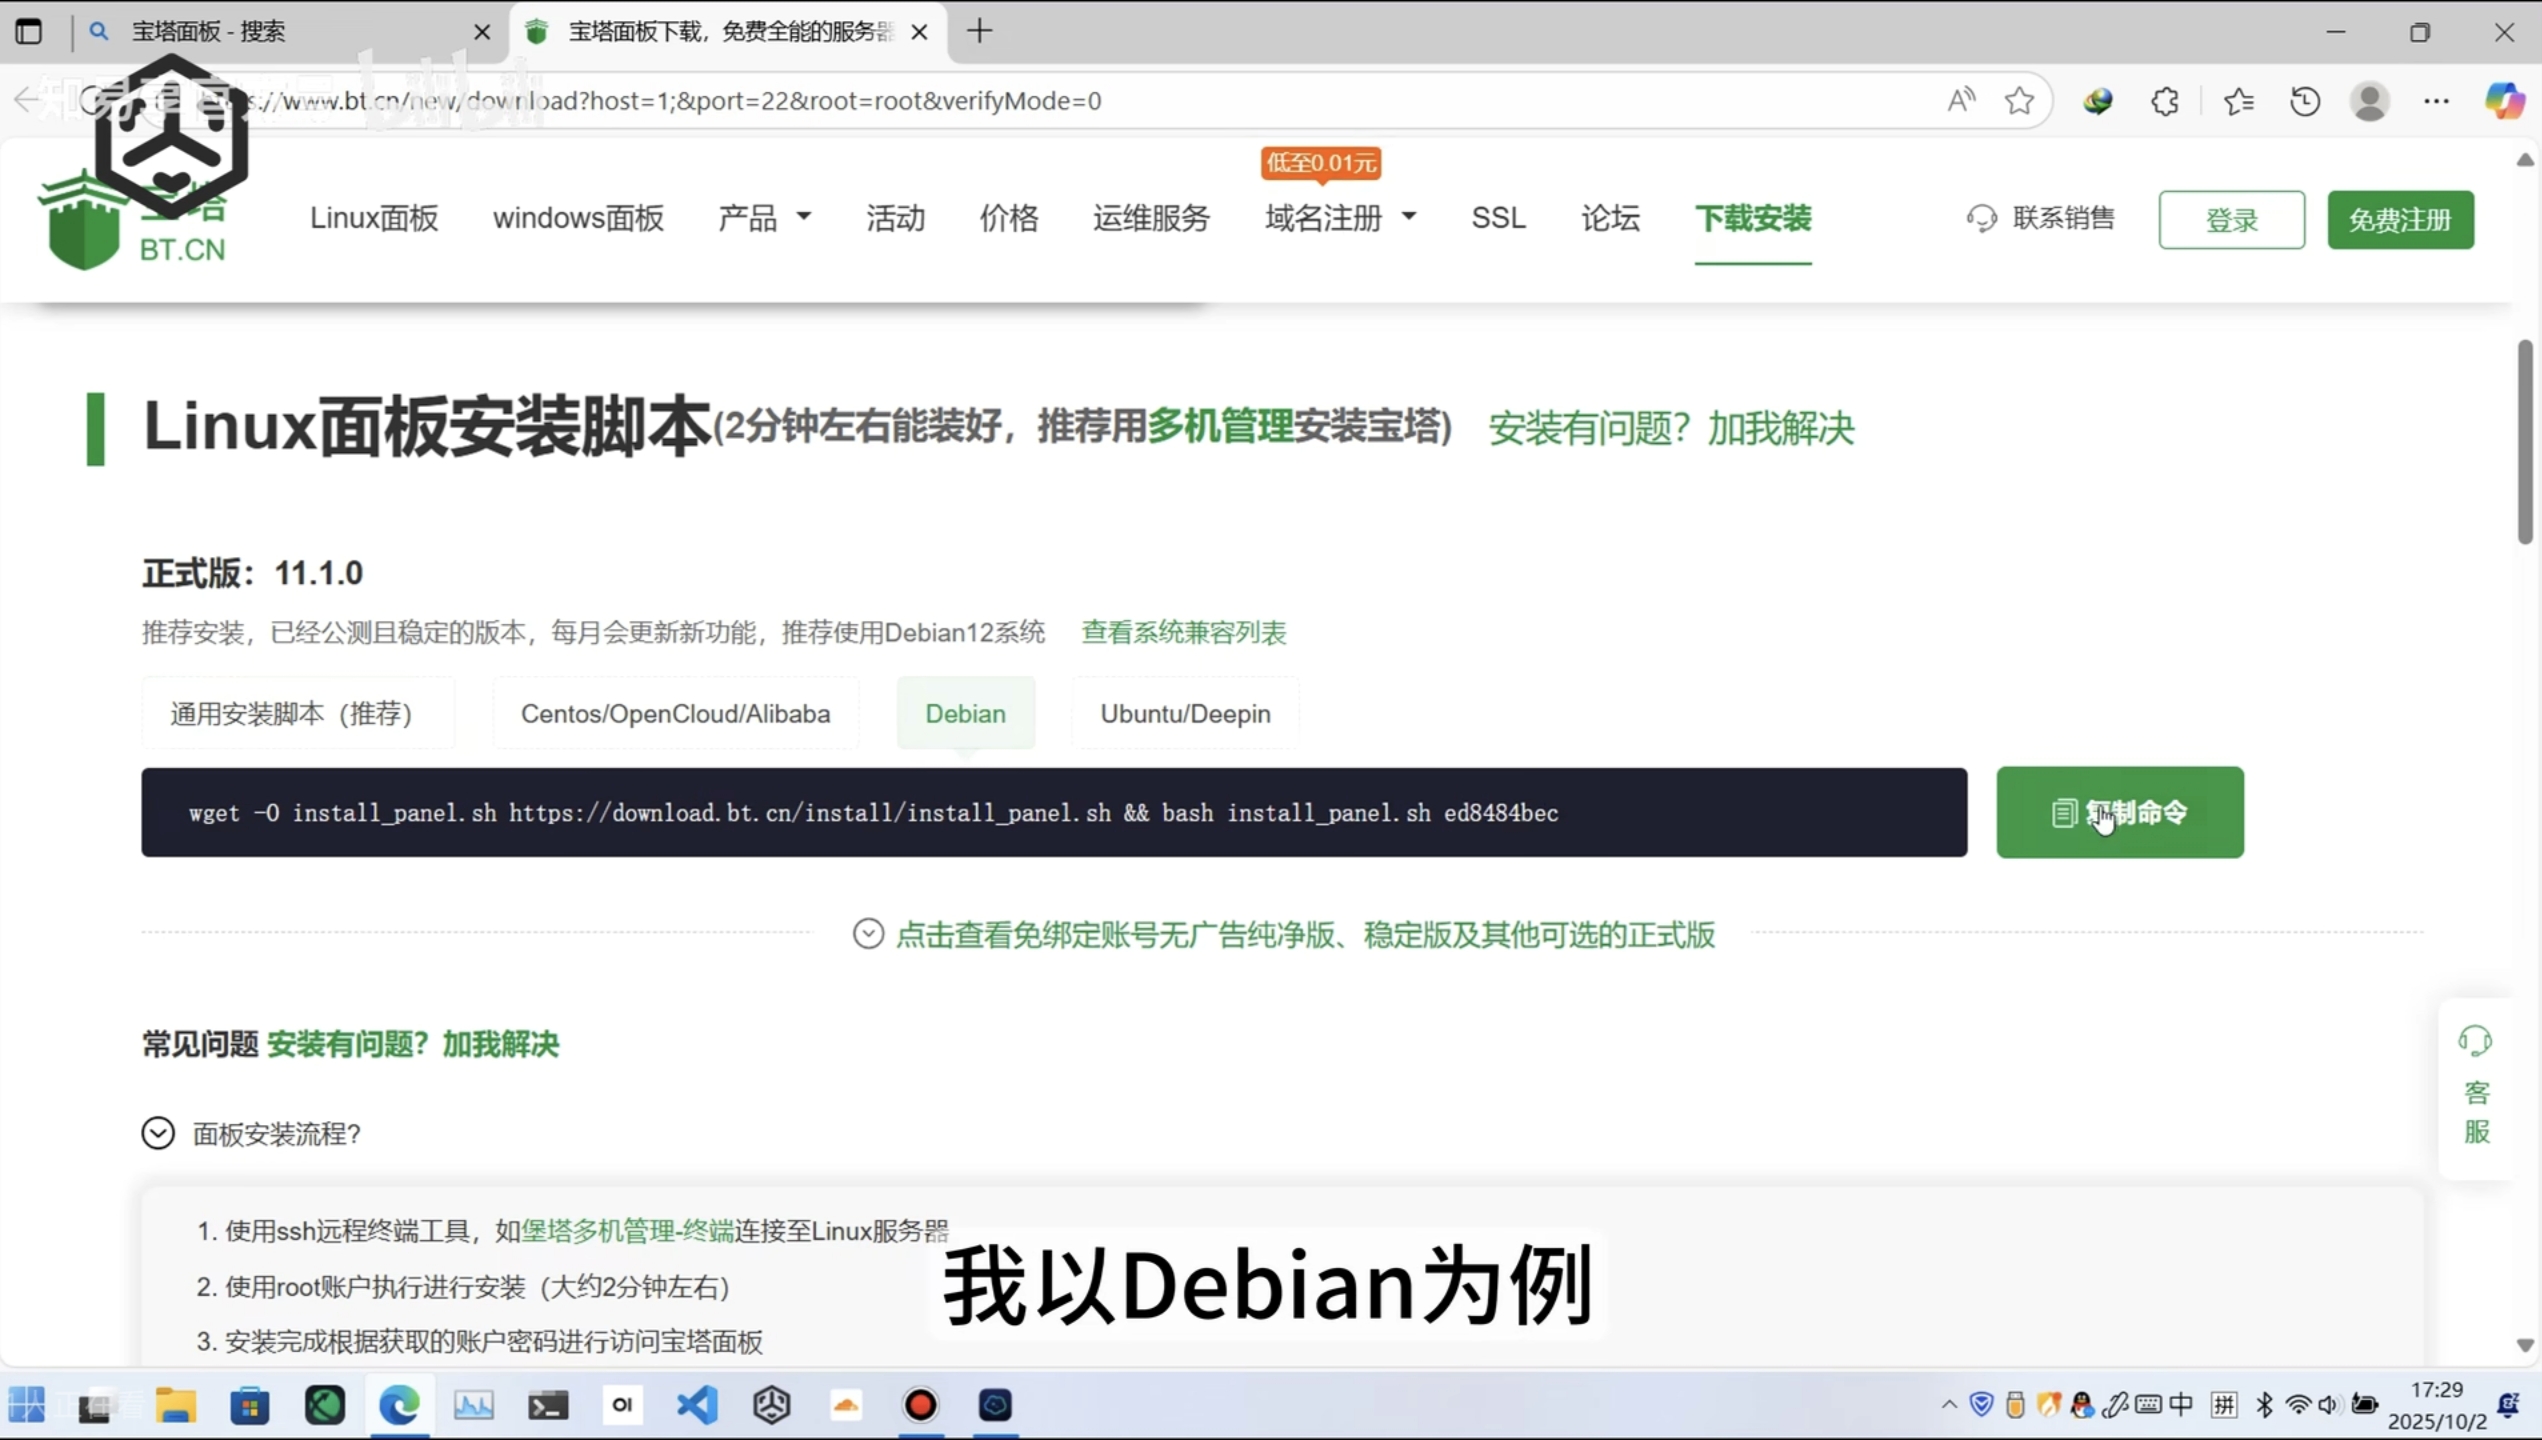The width and height of the screenshot is (2542, 1440).
Task: Open browser extensions puzzle icon
Action: 2165,101
